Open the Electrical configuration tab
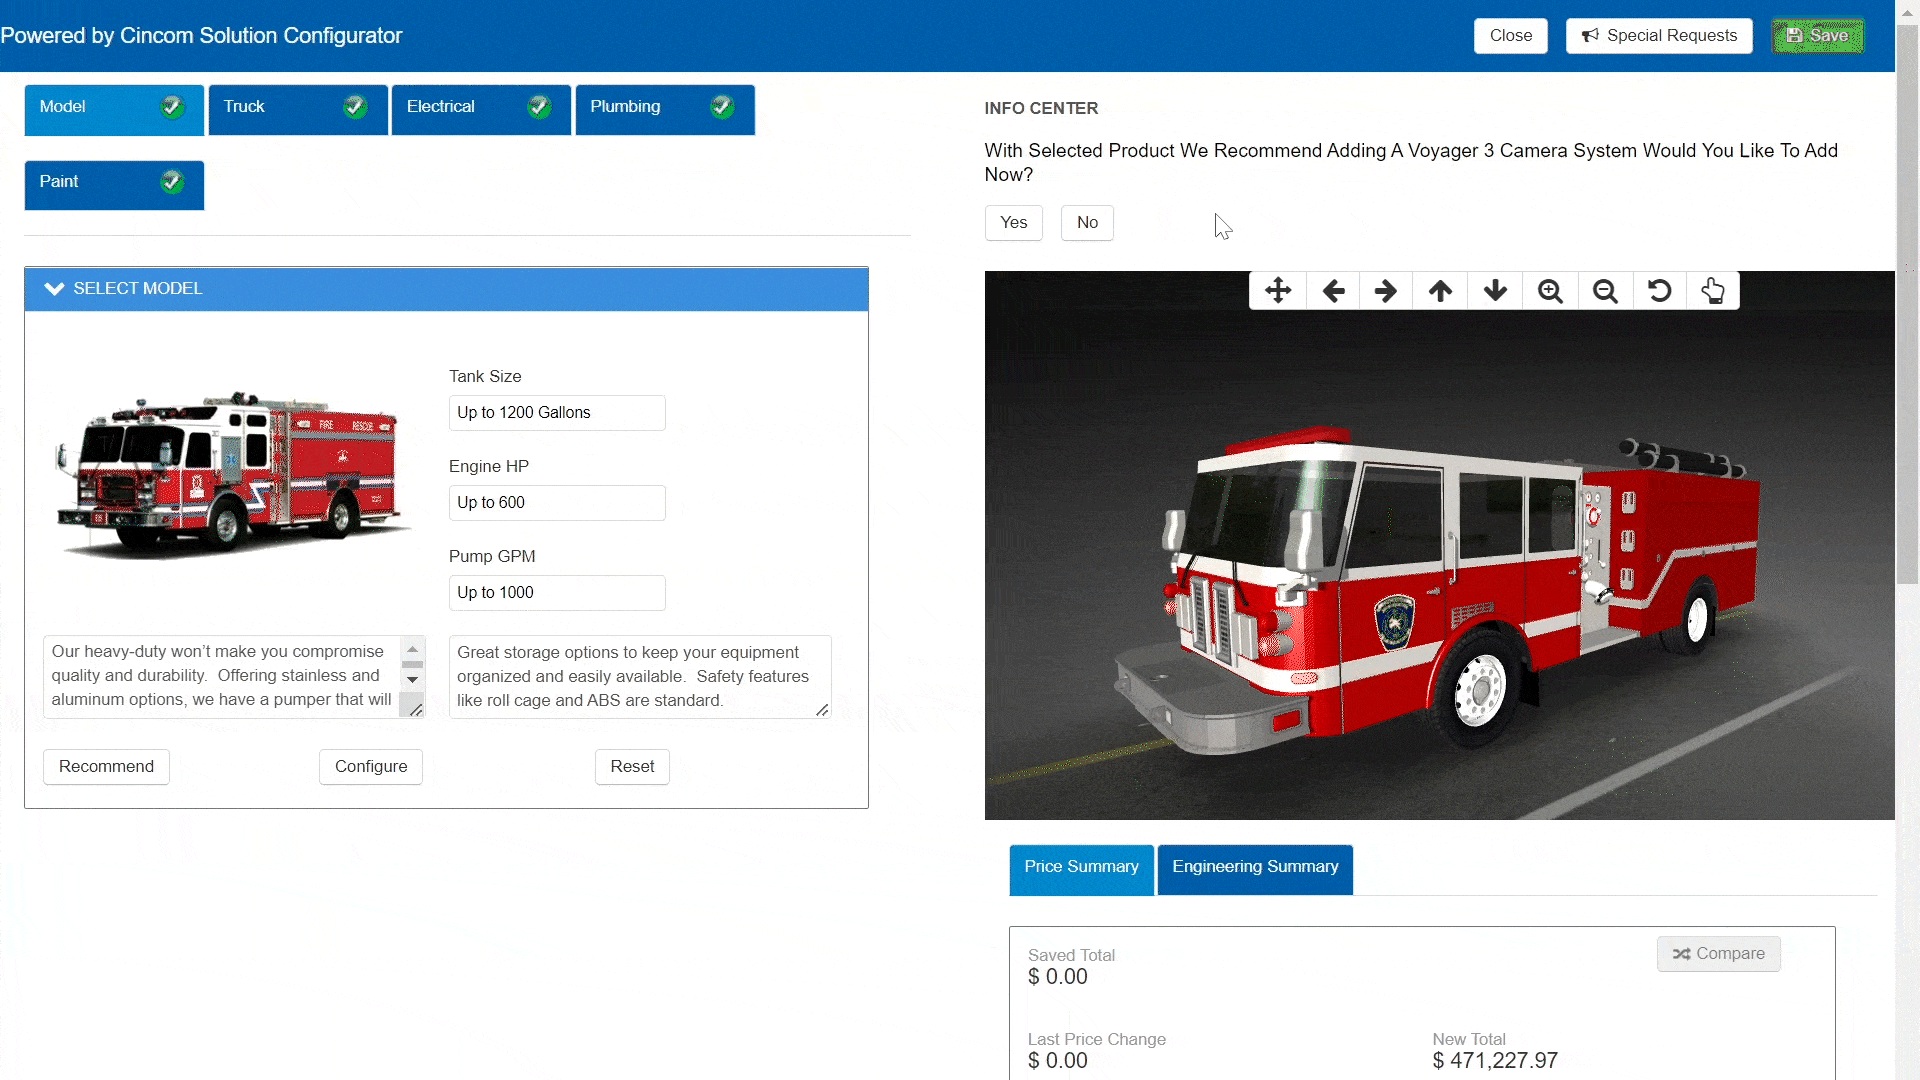The width and height of the screenshot is (1920, 1080). click(x=480, y=108)
